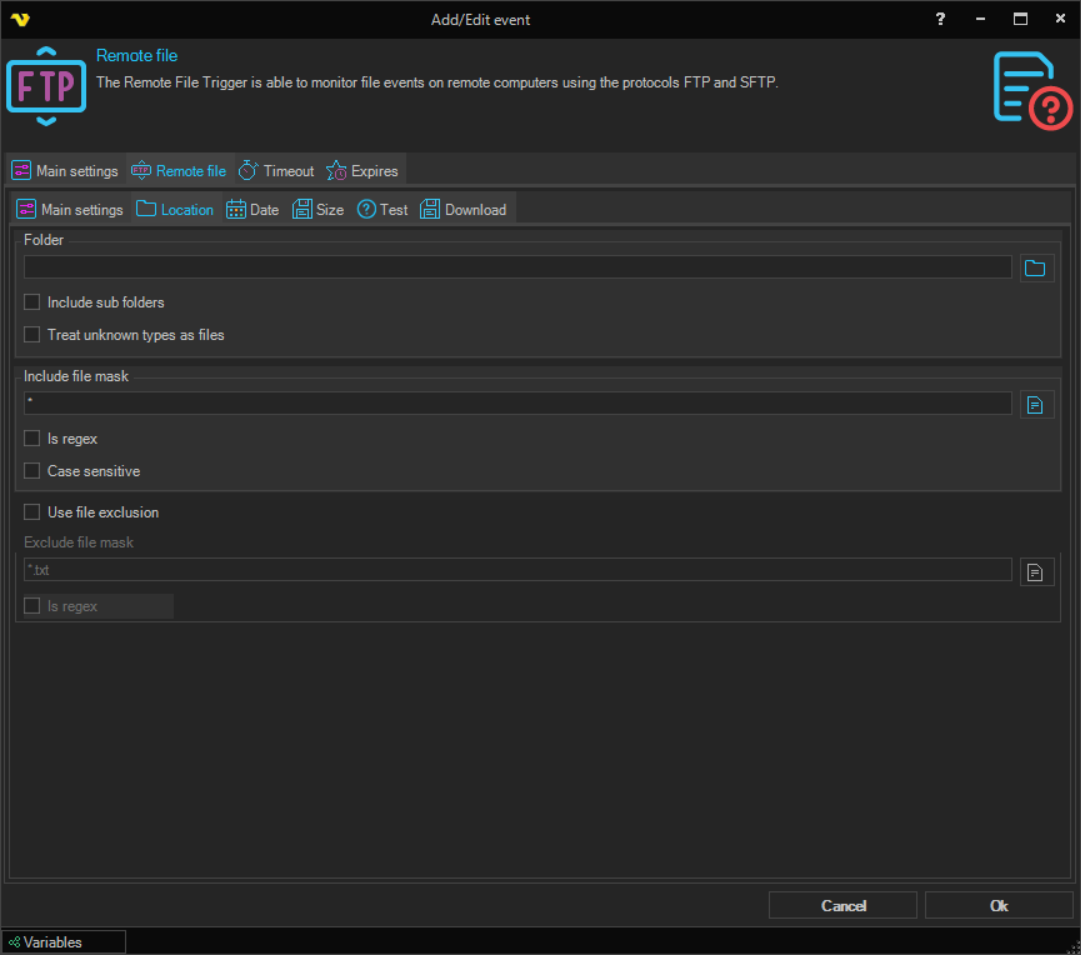Click the question mark help button in title bar
This screenshot has width=1081, height=955.
[x=940, y=19]
